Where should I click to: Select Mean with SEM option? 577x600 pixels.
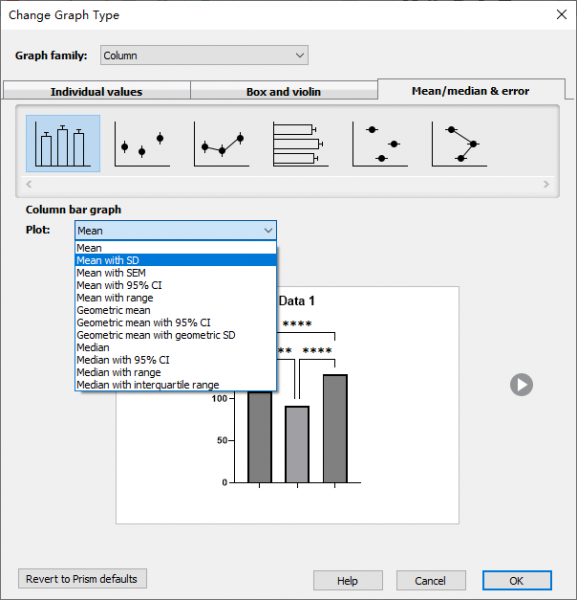tap(176, 273)
